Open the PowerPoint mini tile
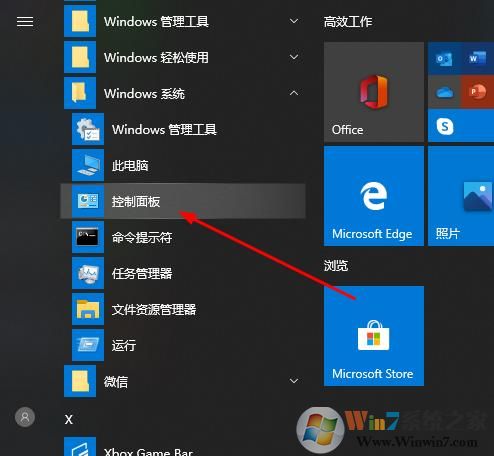The height and width of the screenshot is (456, 494). coord(477,92)
